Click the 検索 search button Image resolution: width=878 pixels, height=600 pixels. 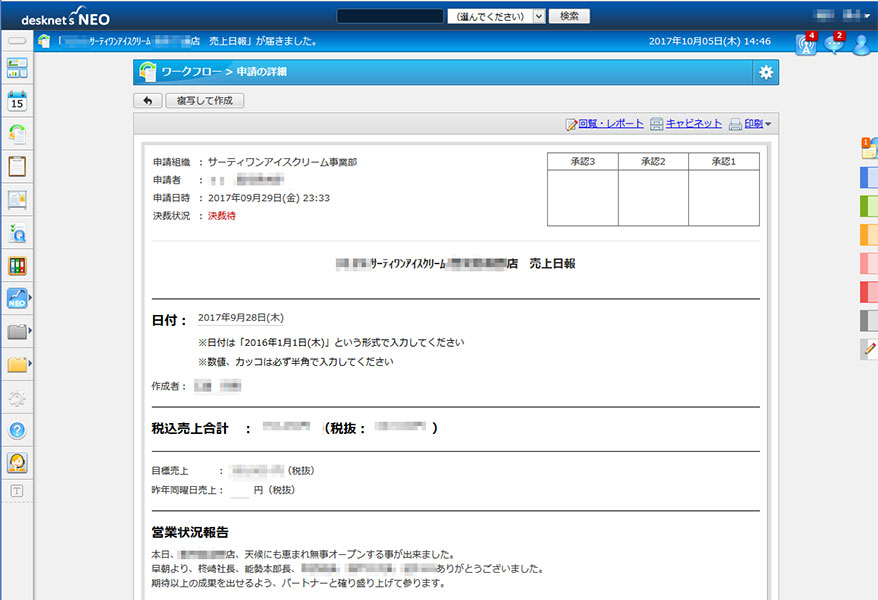[569, 16]
